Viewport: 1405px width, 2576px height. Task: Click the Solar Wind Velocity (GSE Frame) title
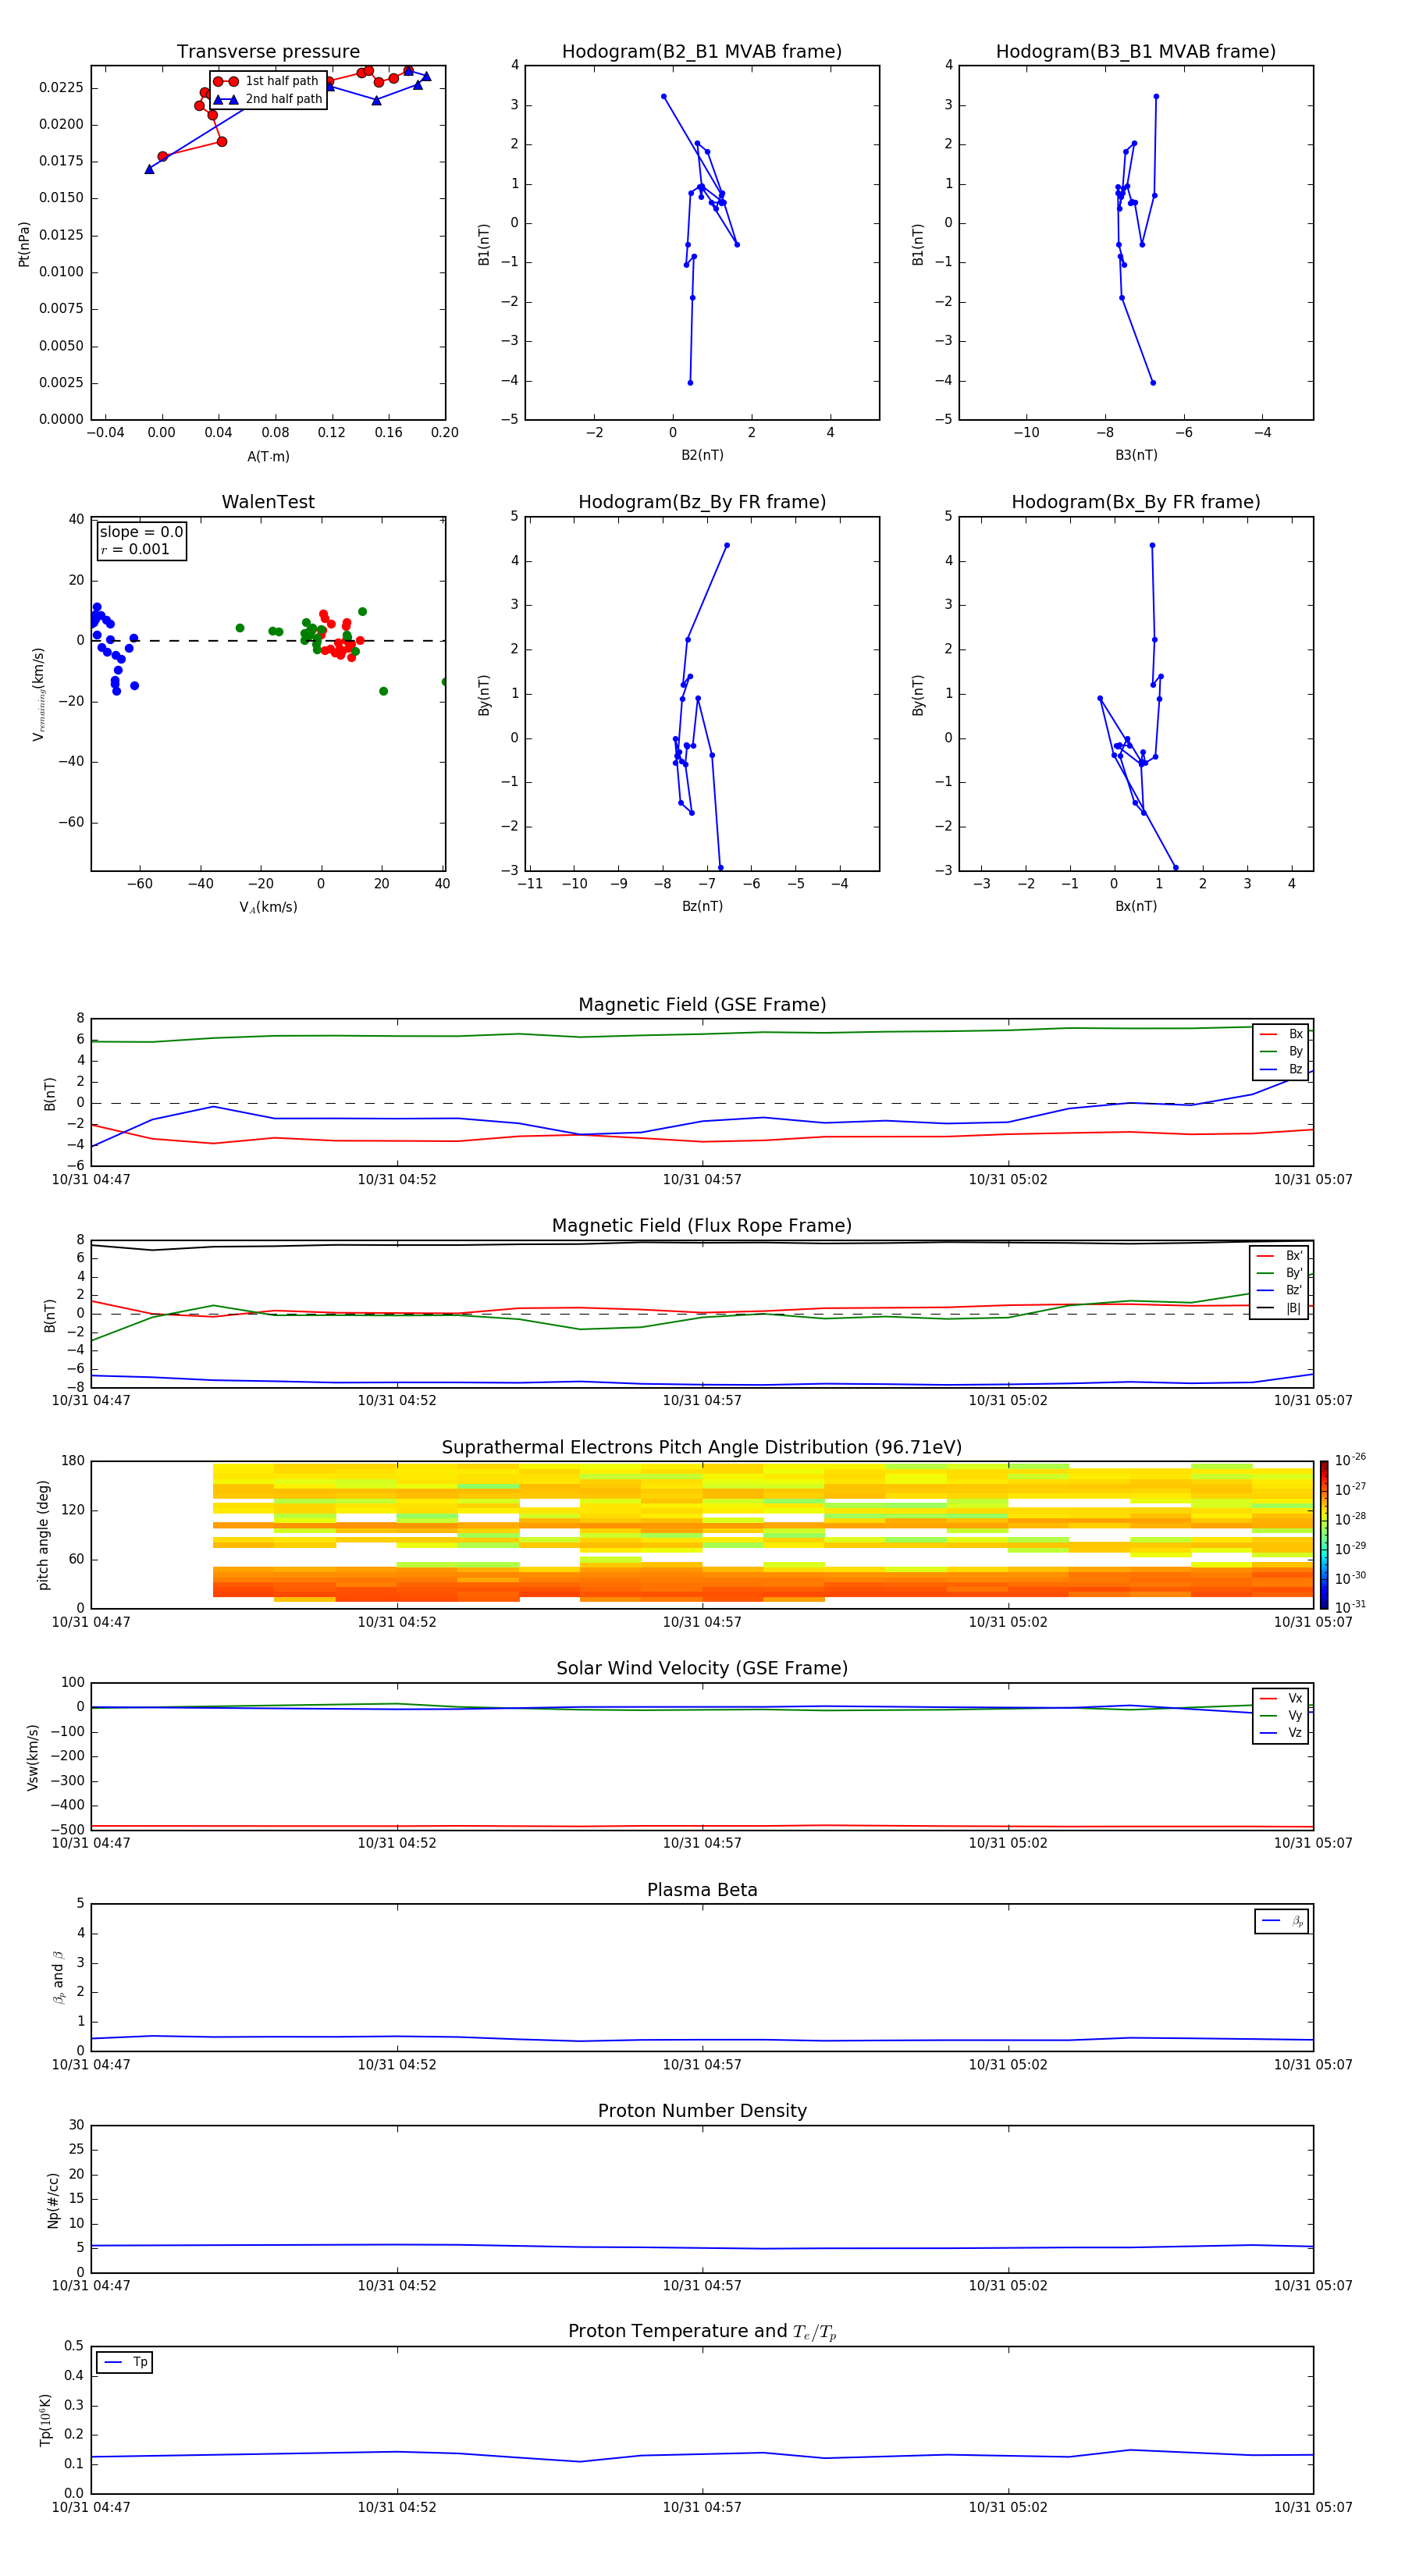[702, 1668]
